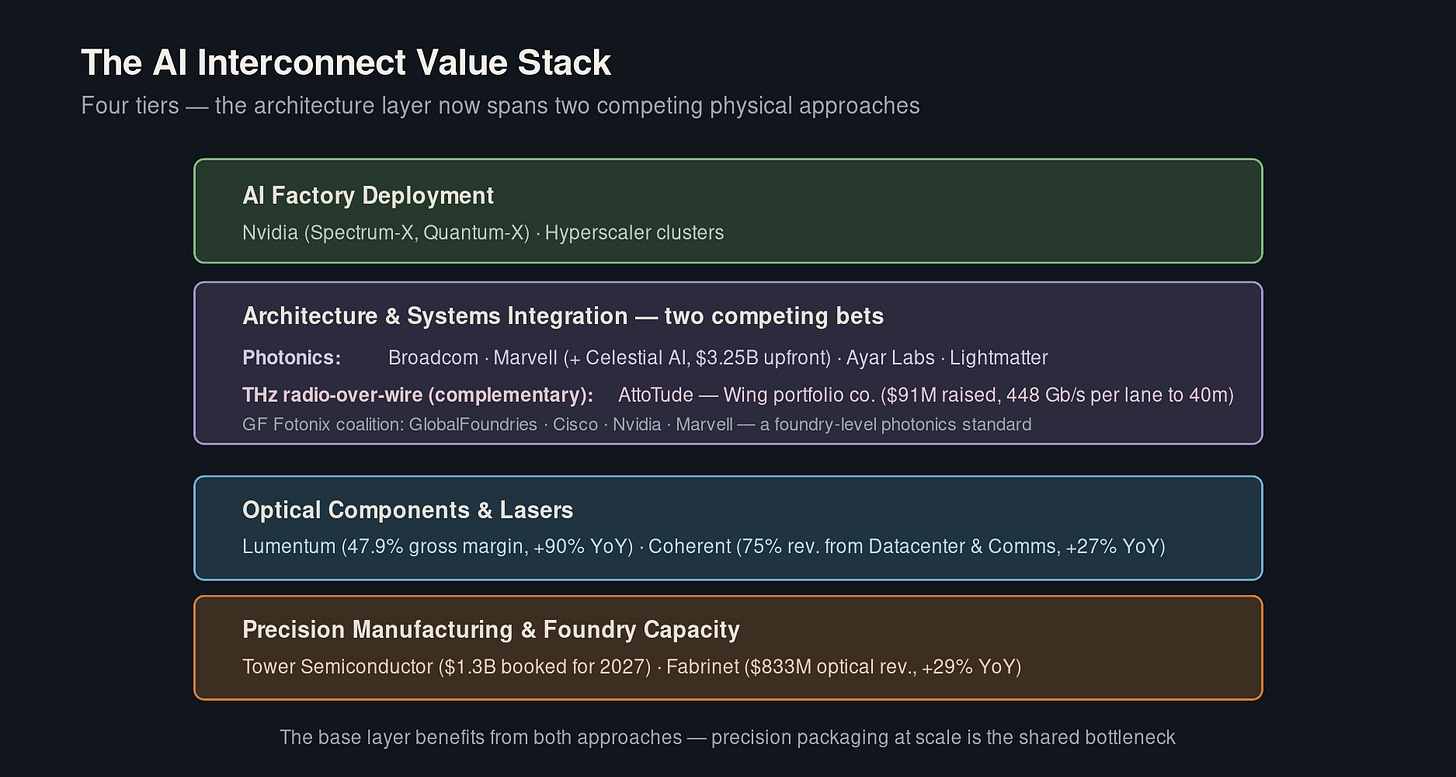Click the footer note 'The base layer benefits from both approaches'
This screenshot has height=777, width=1456.
pos(728,738)
